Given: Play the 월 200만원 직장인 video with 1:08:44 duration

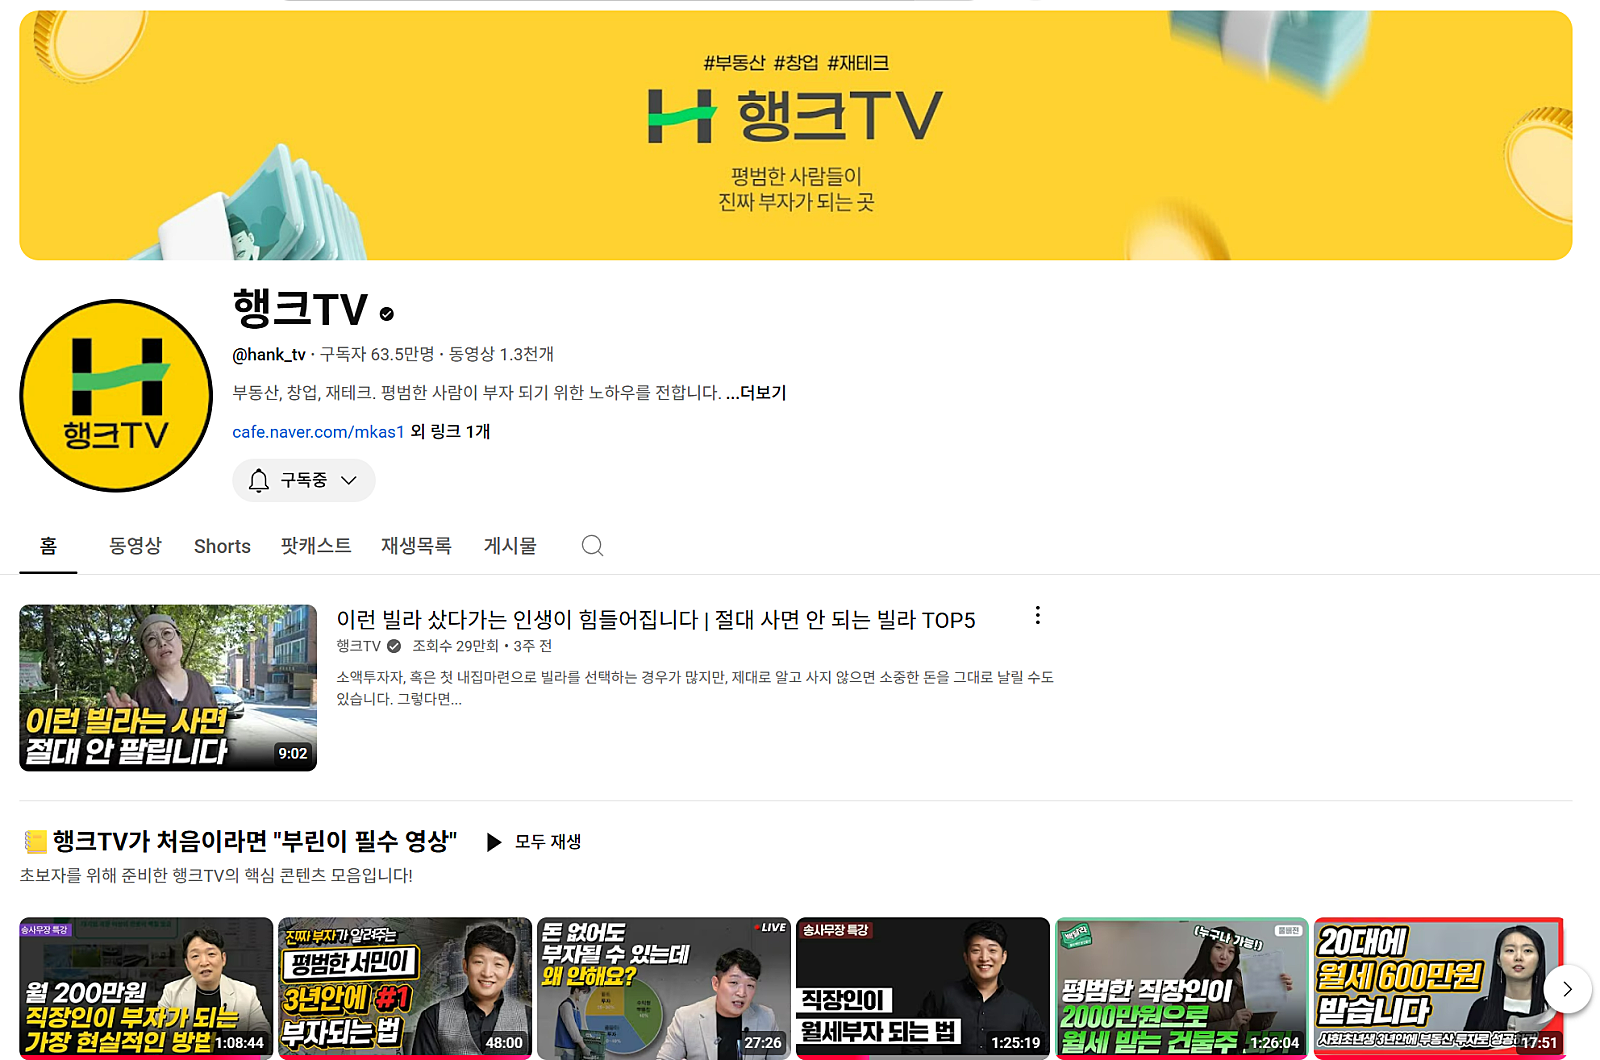Looking at the screenshot, I should [x=146, y=987].
